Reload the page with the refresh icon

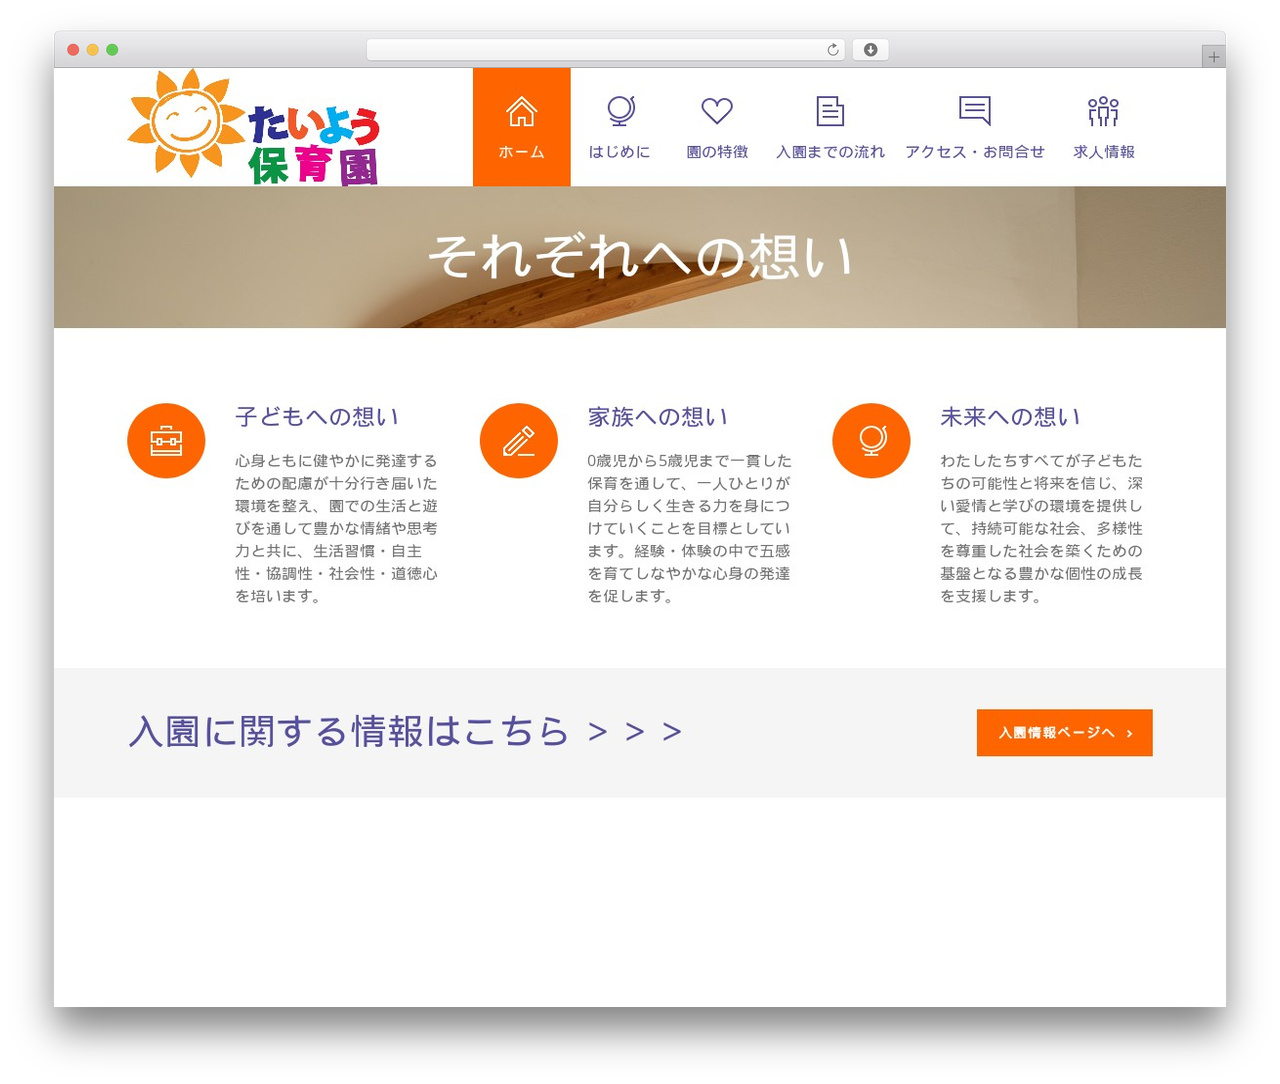[x=832, y=50]
